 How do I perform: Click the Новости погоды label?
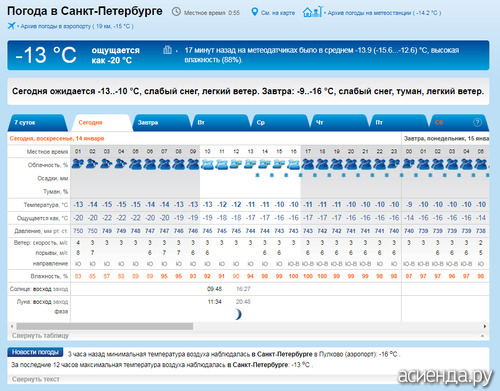[35, 352]
